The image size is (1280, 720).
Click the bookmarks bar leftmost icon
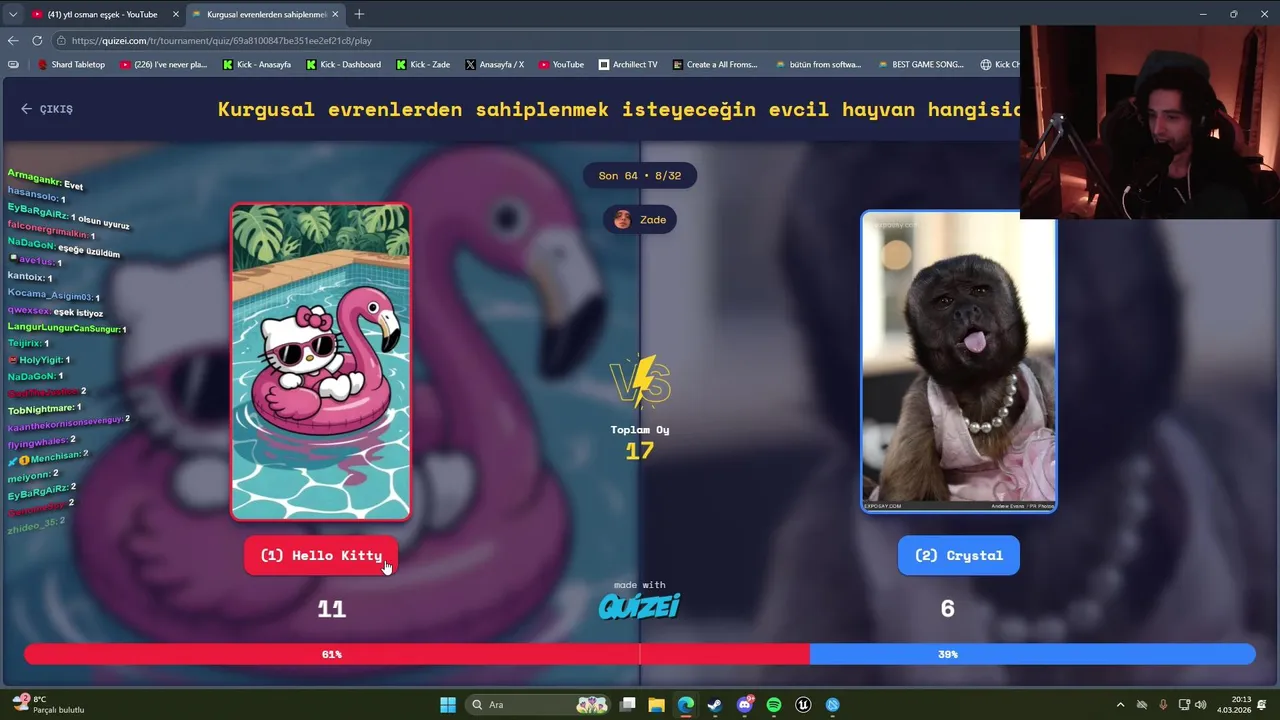pos(13,64)
